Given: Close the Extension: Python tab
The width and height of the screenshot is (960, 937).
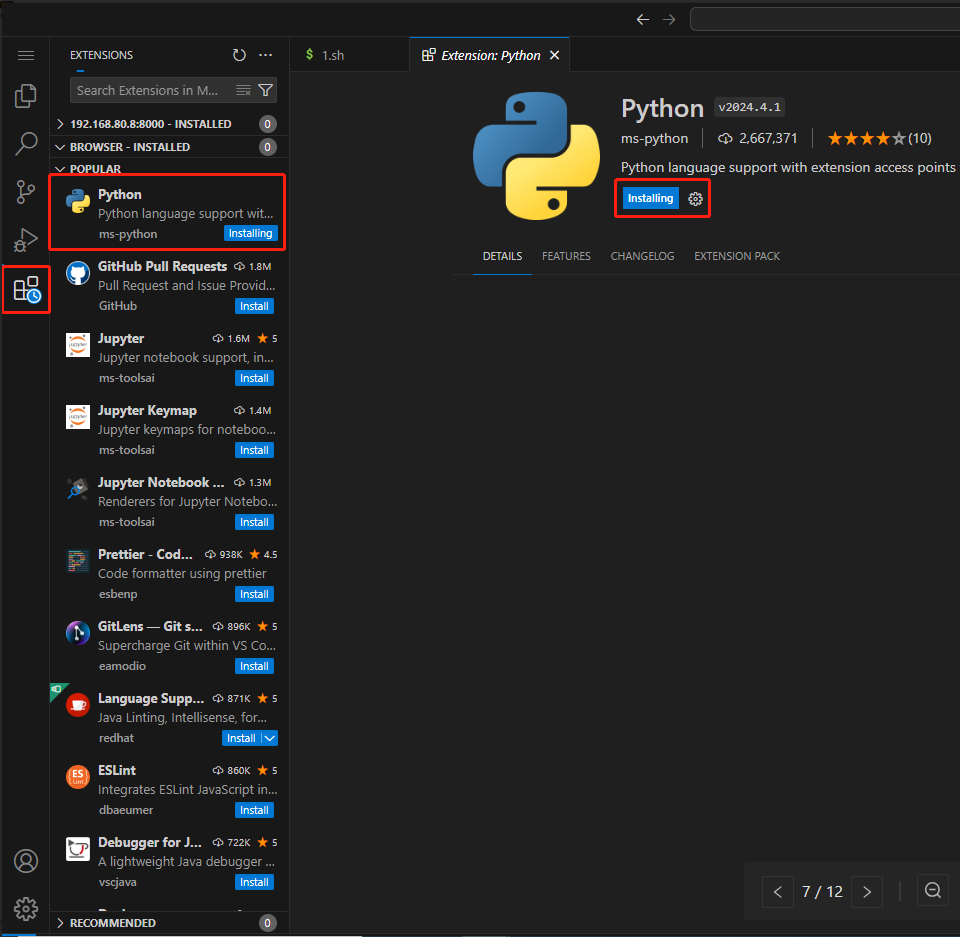Looking at the screenshot, I should tap(554, 55).
